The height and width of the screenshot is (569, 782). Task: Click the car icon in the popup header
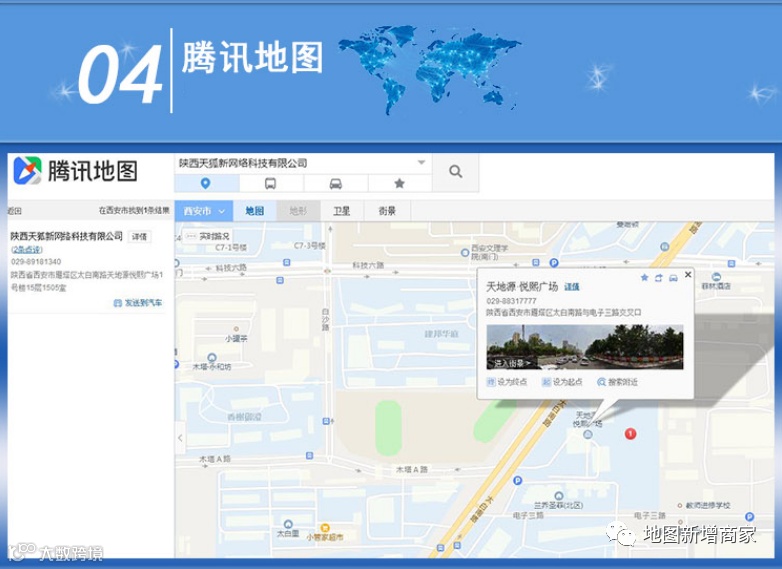pyautogui.click(x=673, y=278)
